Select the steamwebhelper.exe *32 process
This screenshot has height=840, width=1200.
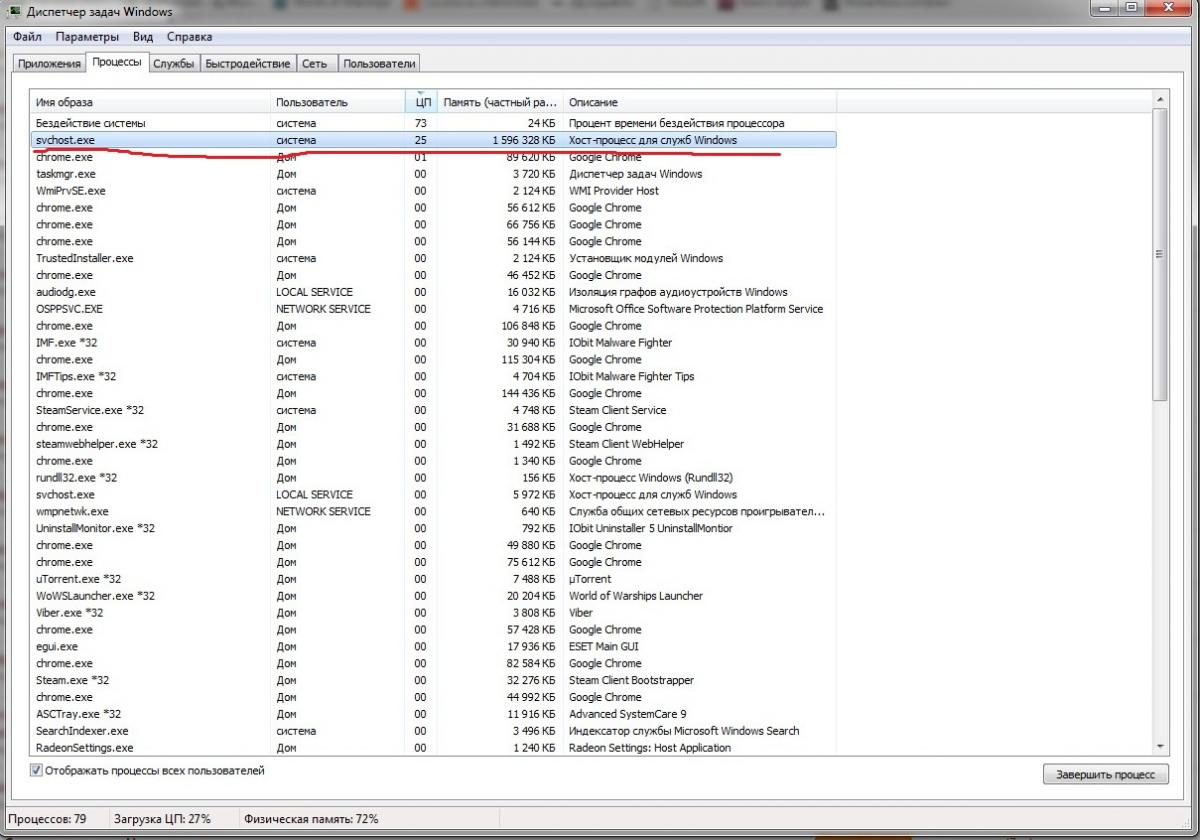tap(434, 444)
